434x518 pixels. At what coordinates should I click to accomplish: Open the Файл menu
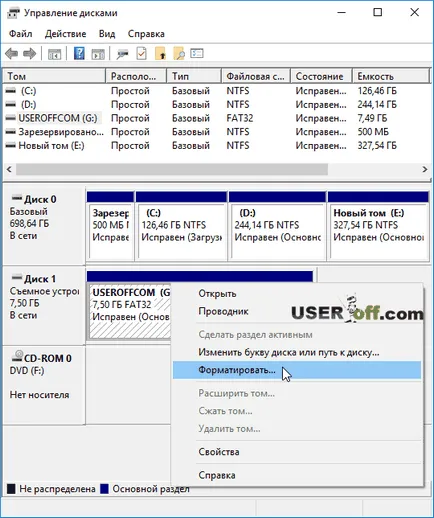[20, 34]
